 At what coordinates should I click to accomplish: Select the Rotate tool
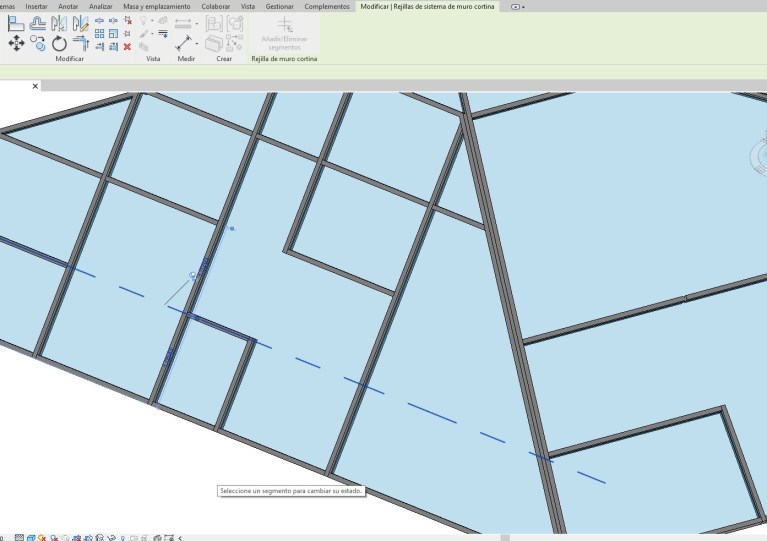point(59,43)
